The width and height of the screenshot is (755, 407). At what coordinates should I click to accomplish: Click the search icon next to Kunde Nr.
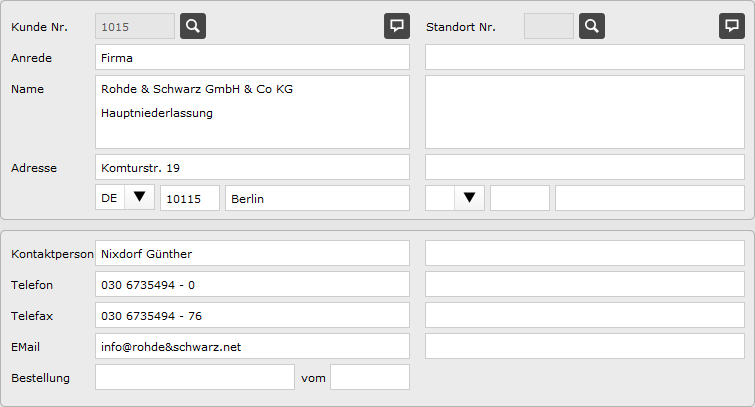pyautogui.click(x=193, y=26)
